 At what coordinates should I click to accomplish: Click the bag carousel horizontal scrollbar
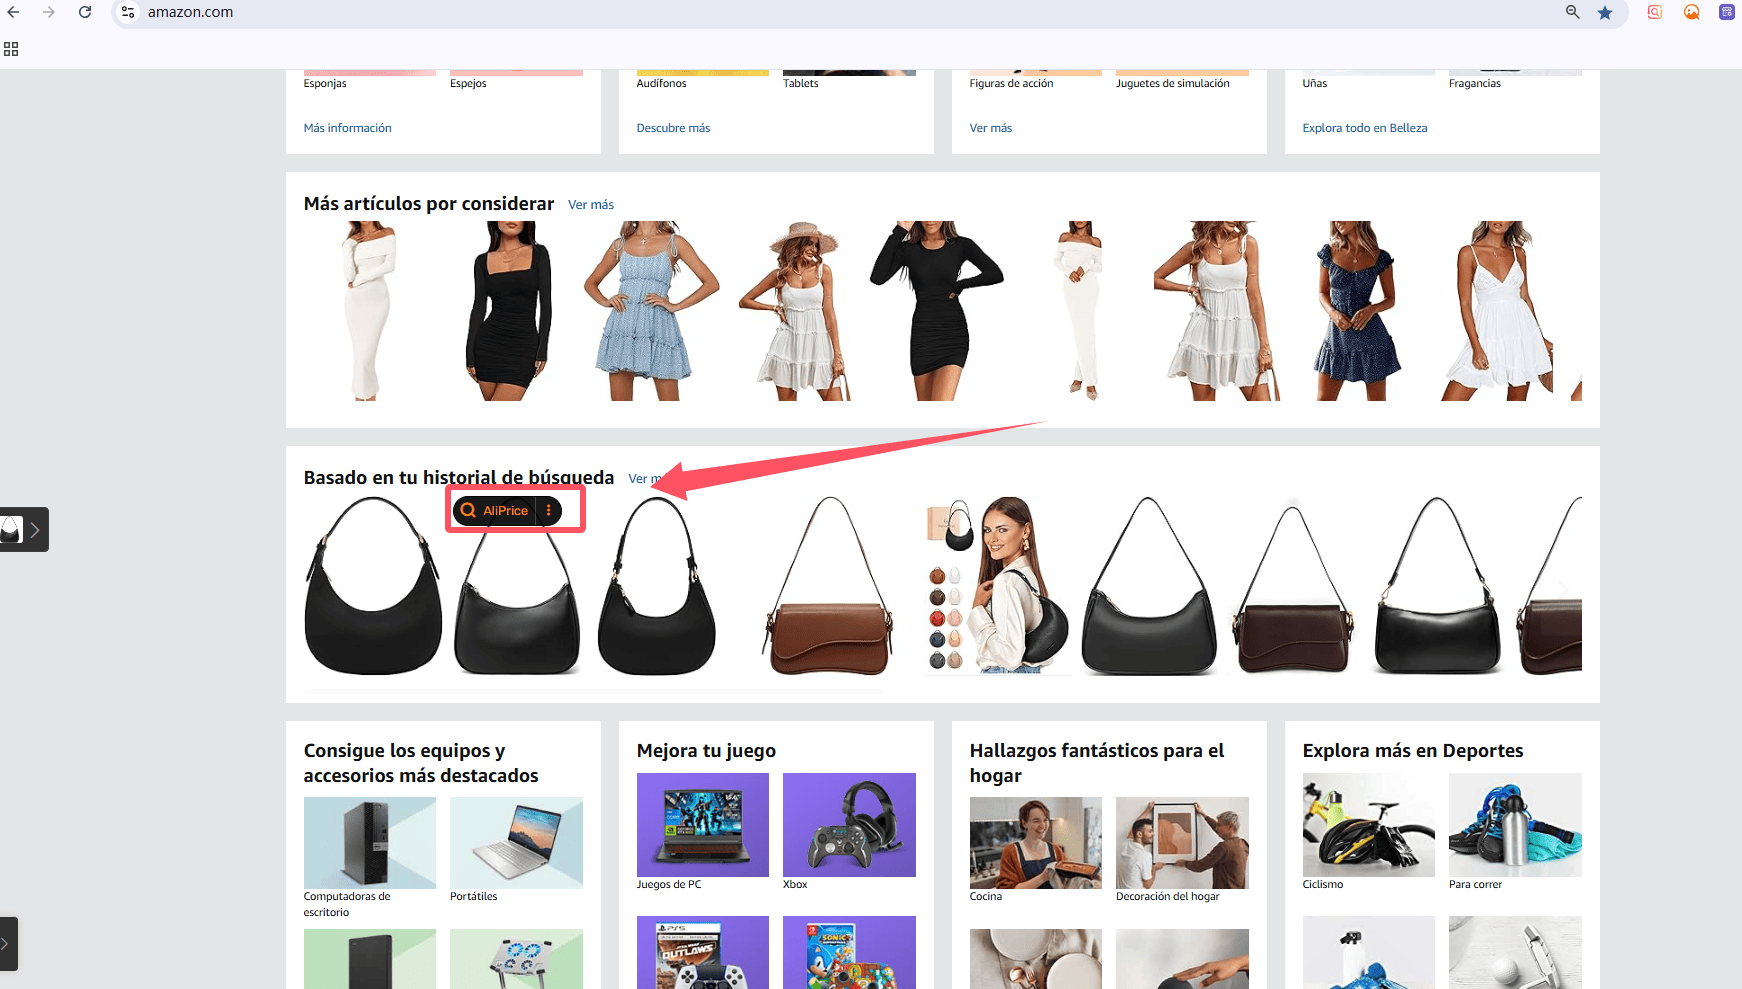click(x=594, y=690)
